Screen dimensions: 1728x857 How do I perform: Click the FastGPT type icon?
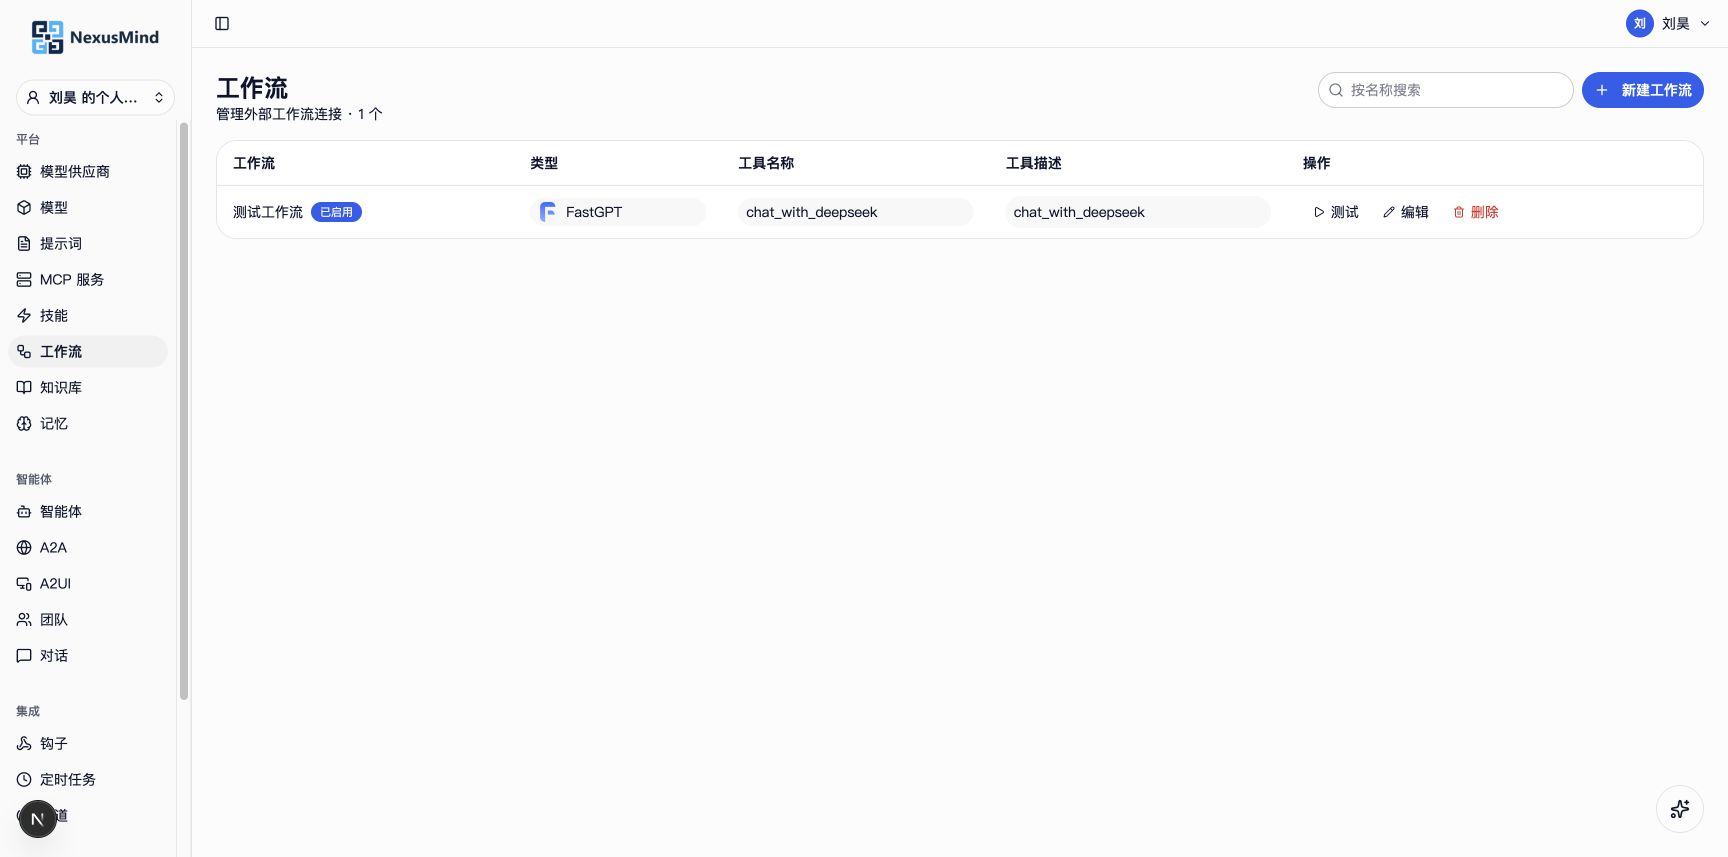pyautogui.click(x=548, y=212)
